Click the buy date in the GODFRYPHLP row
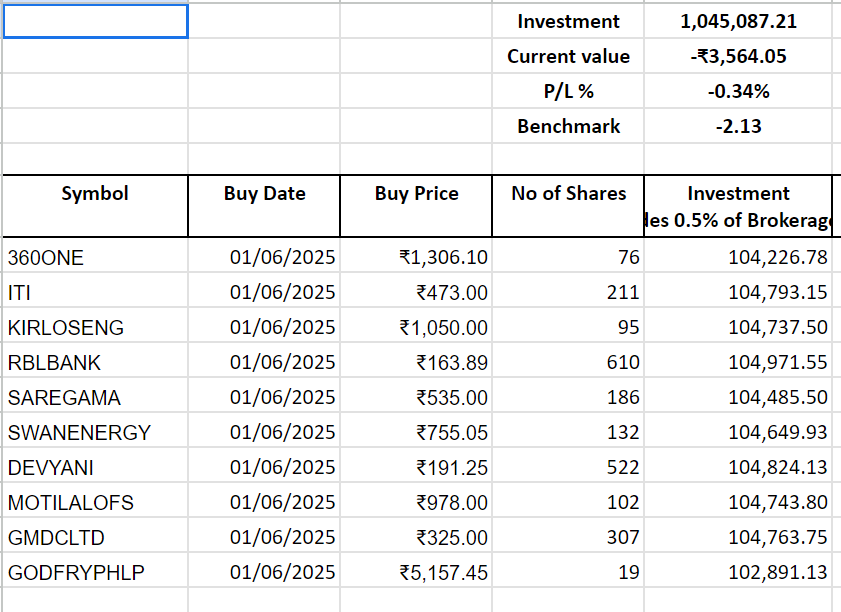 [264, 572]
